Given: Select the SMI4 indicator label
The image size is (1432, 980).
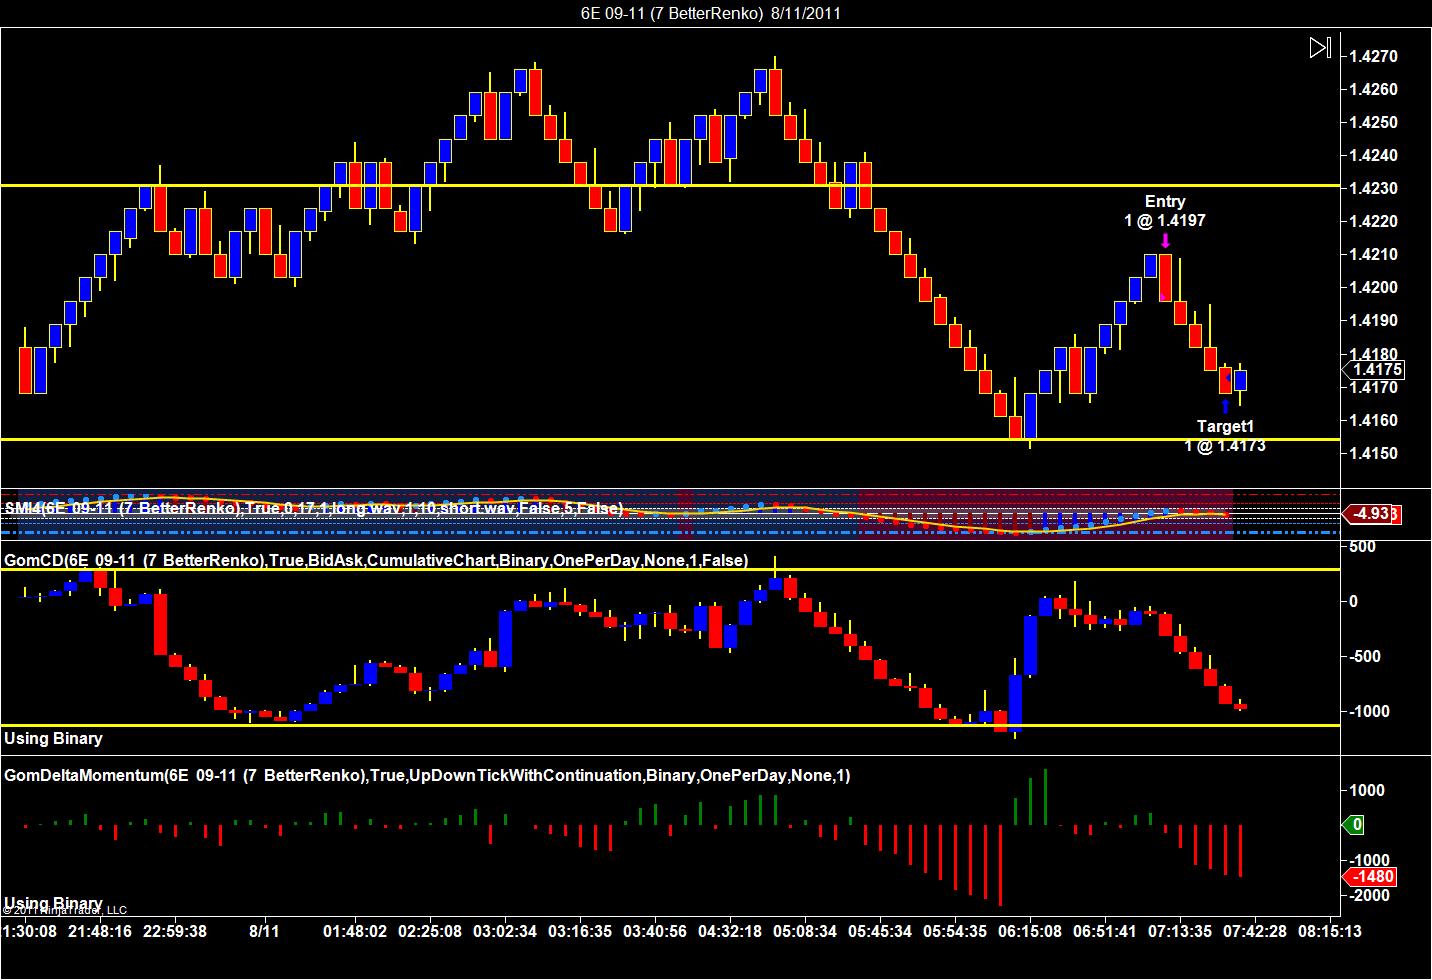Looking at the screenshot, I should (313, 509).
